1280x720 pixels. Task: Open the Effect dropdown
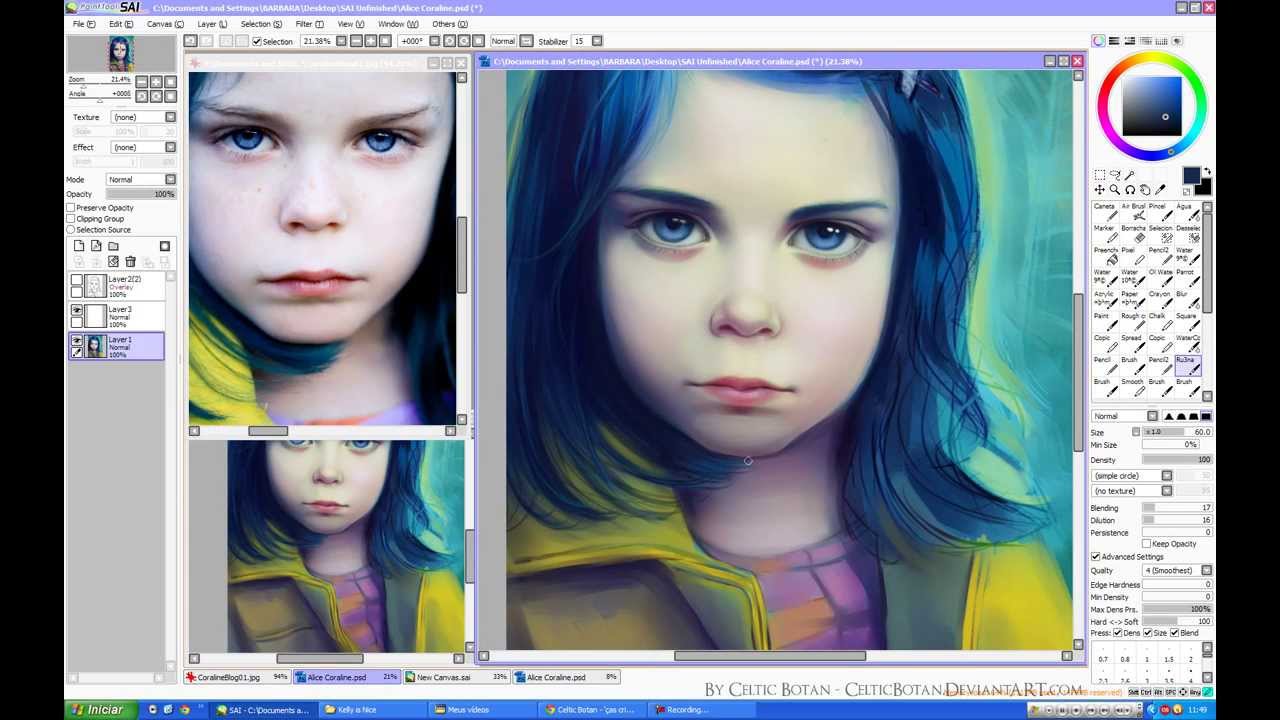tap(142, 147)
